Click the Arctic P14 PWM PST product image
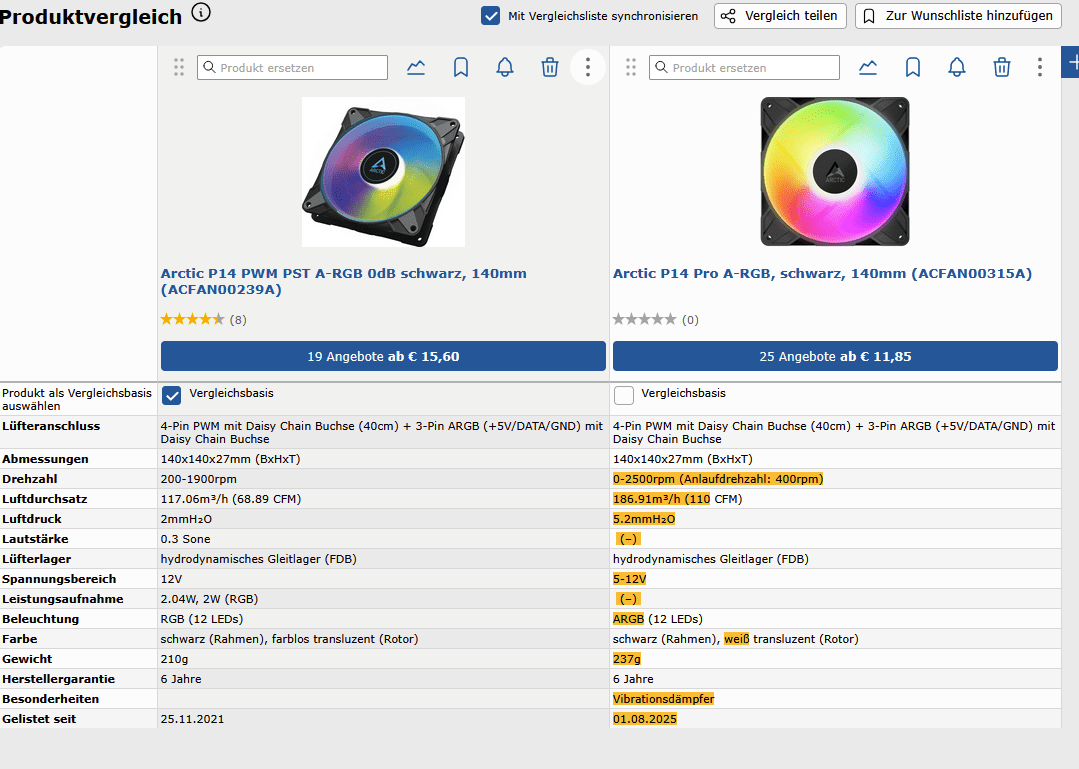Image resolution: width=1079 pixels, height=769 pixels. point(383,172)
